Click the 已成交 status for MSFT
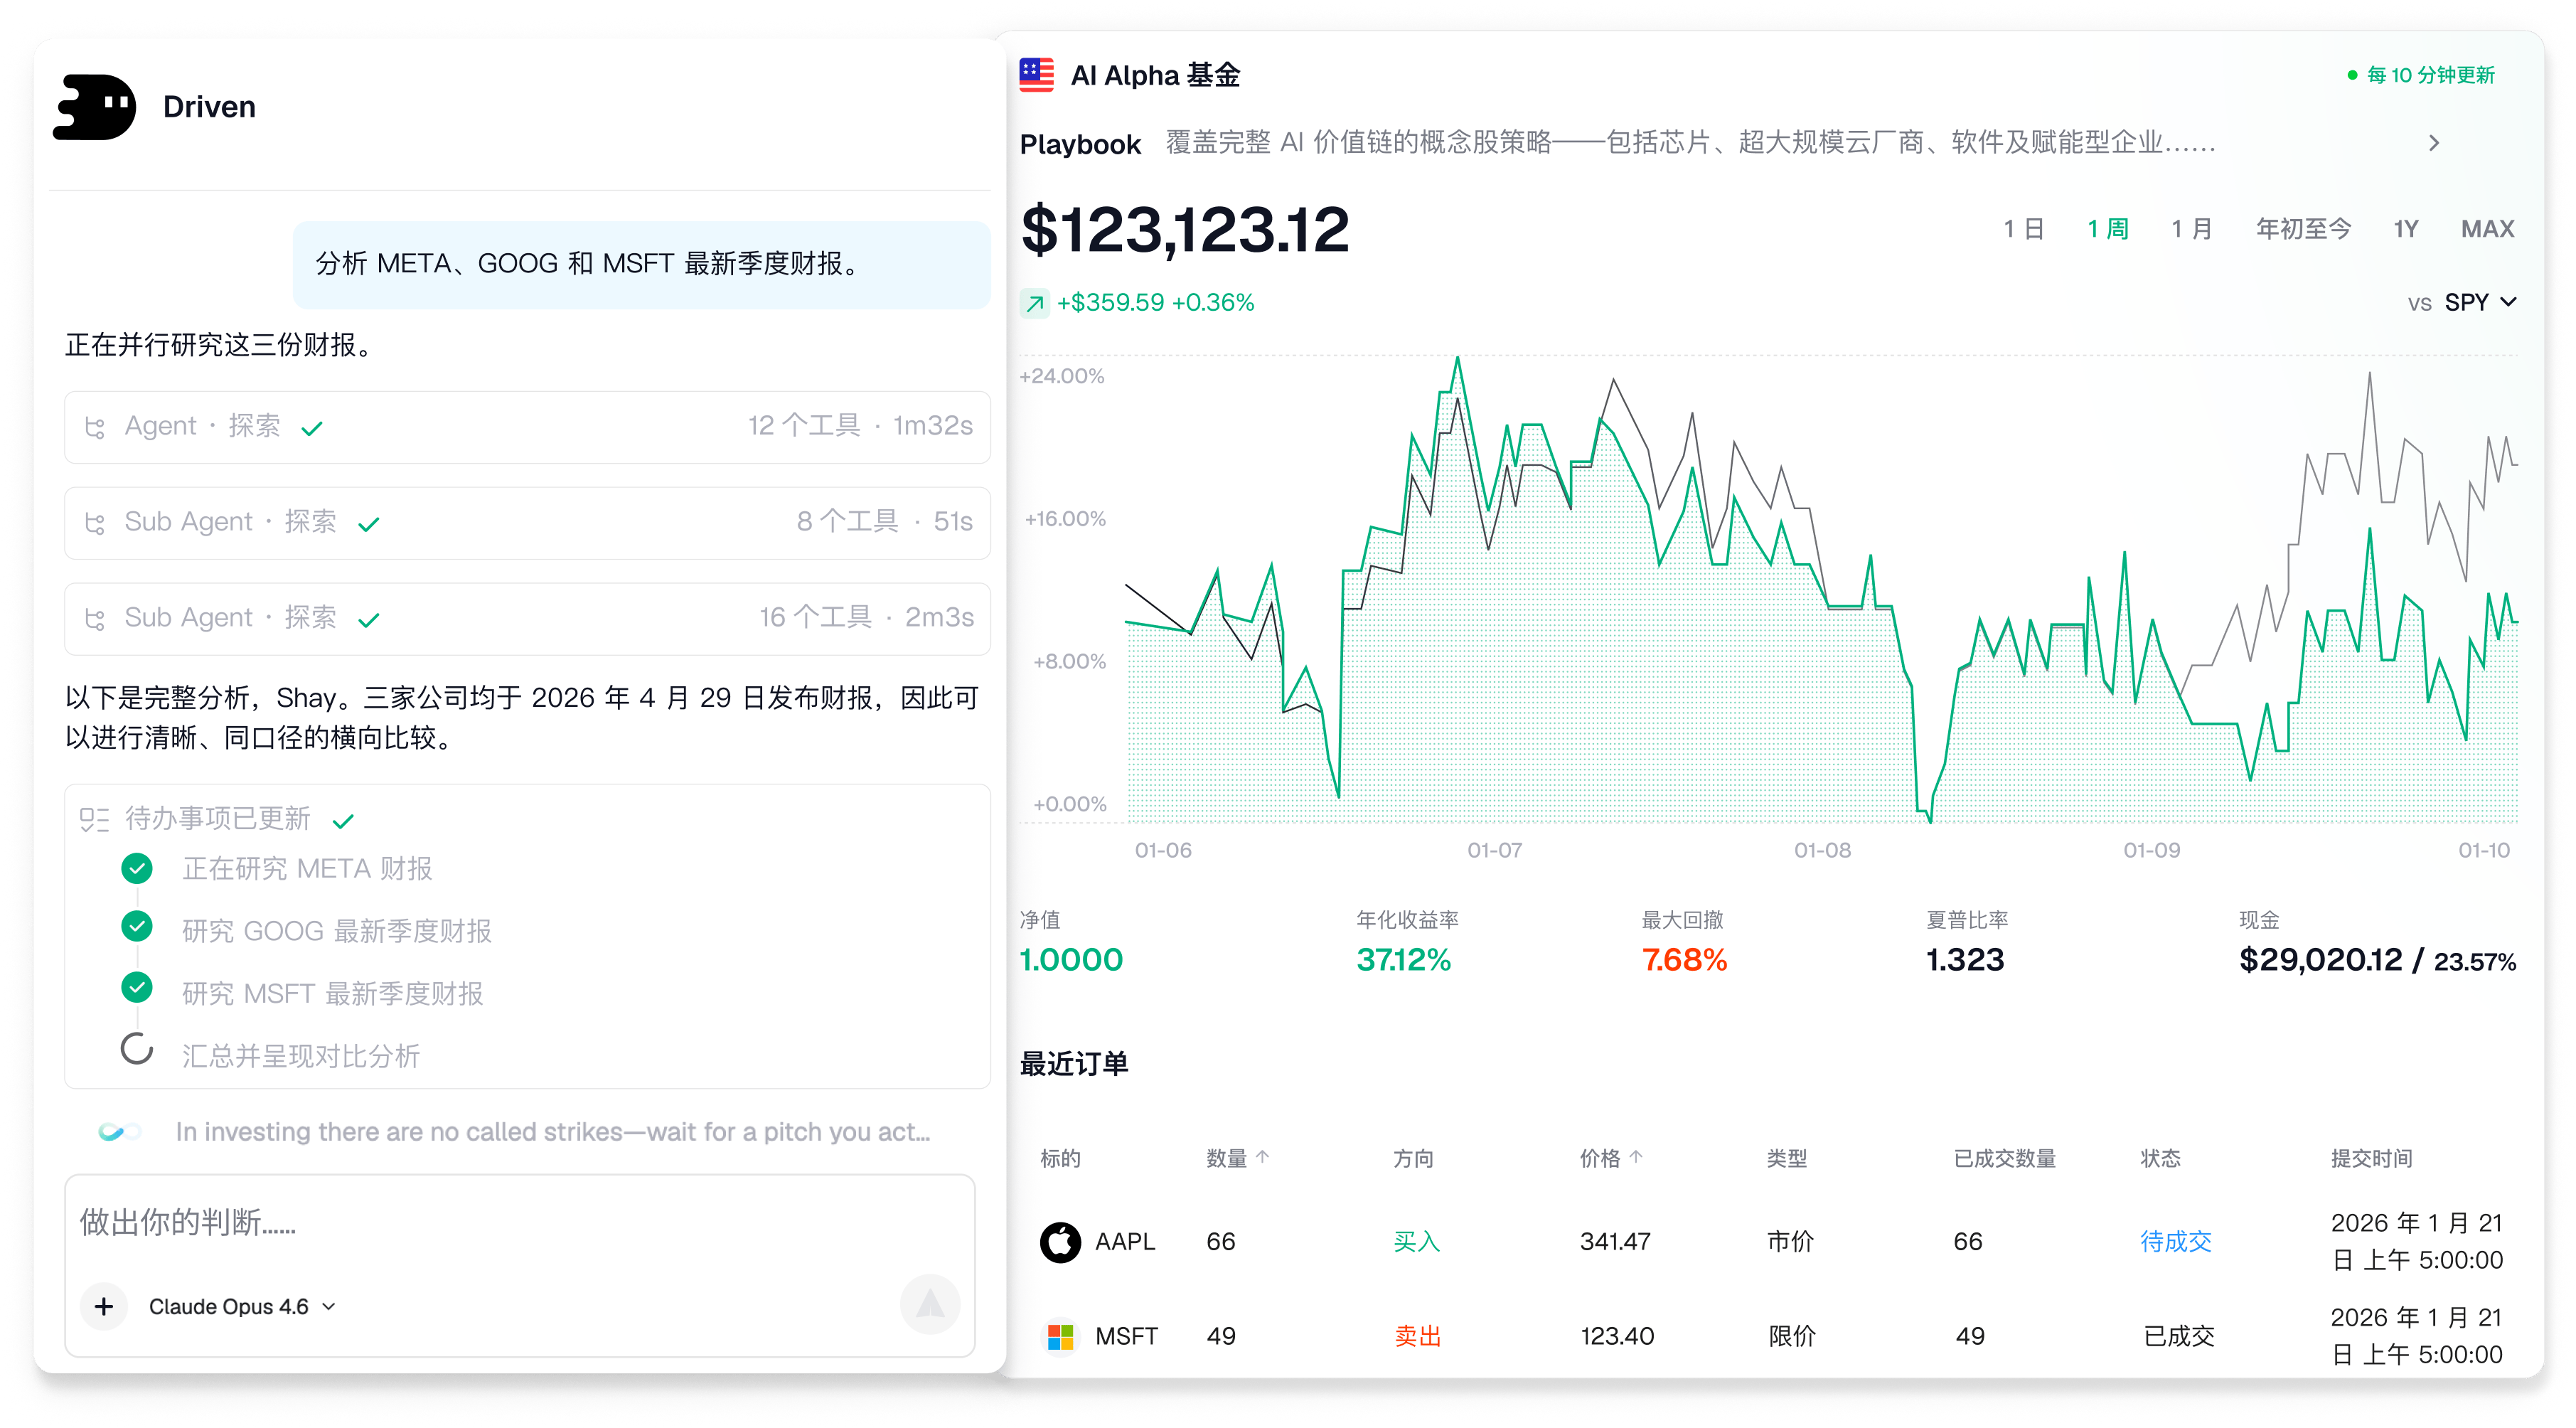This screenshot has height=1428, width=2576. click(x=2178, y=1337)
